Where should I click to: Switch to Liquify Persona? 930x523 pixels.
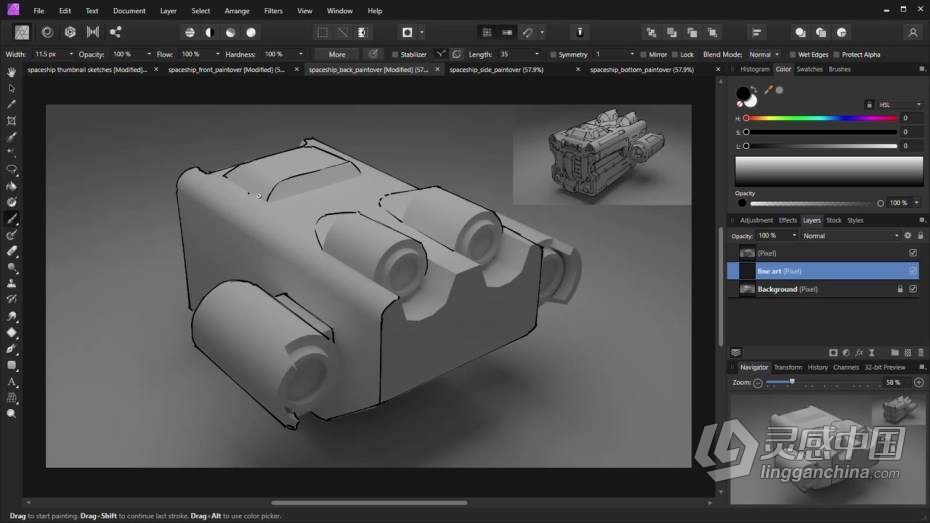point(47,32)
